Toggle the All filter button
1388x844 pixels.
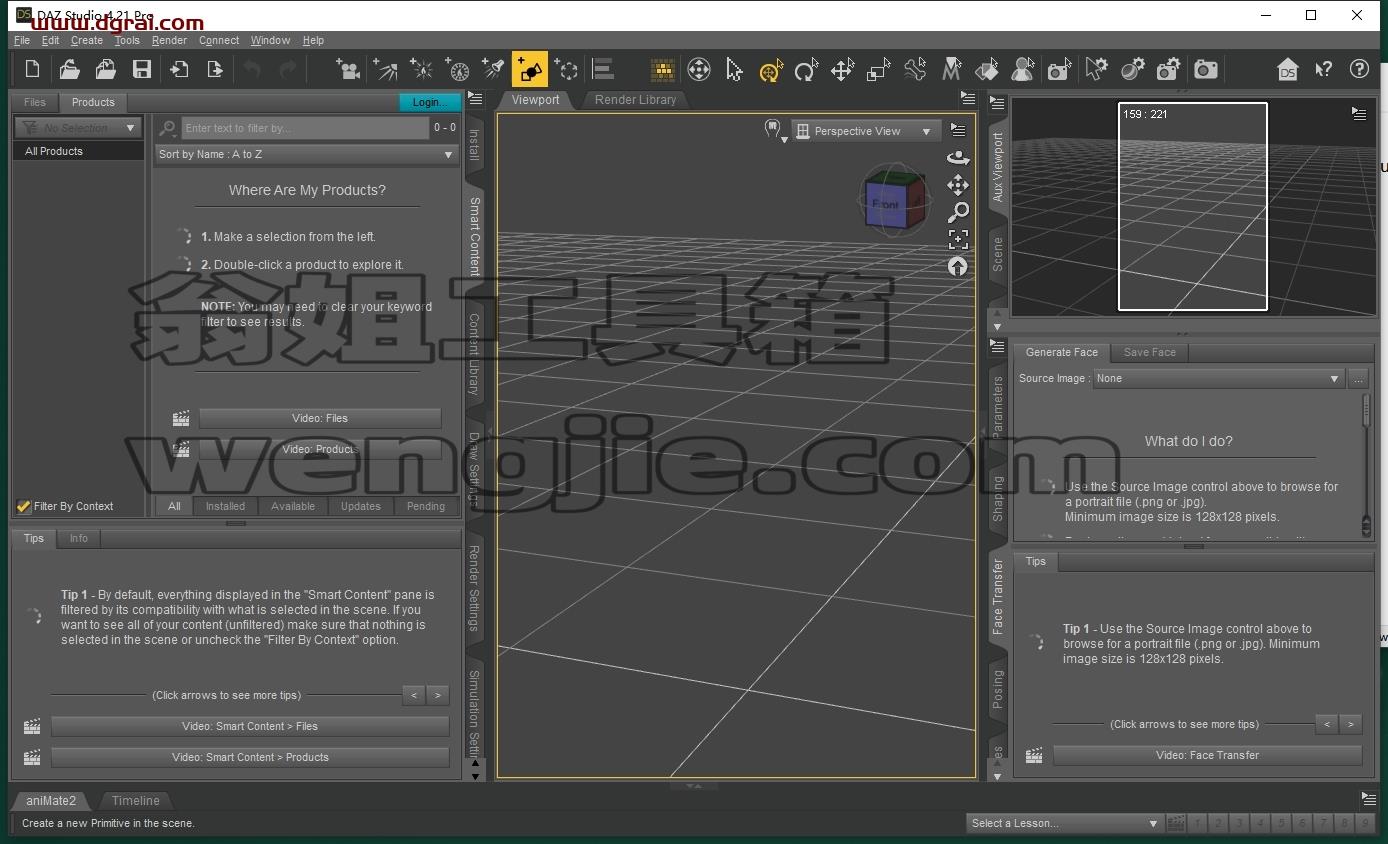point(174,506)
